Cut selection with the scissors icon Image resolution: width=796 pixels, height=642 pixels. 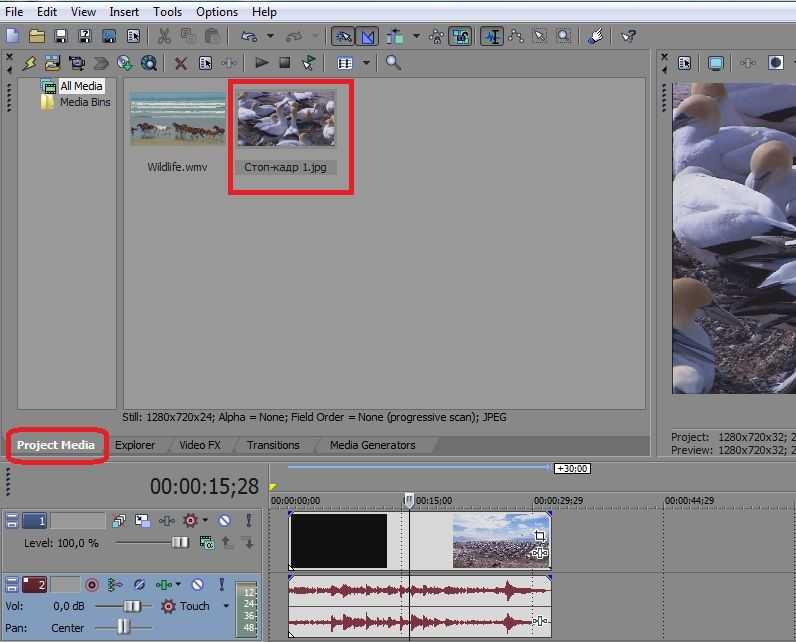(164, 36)
